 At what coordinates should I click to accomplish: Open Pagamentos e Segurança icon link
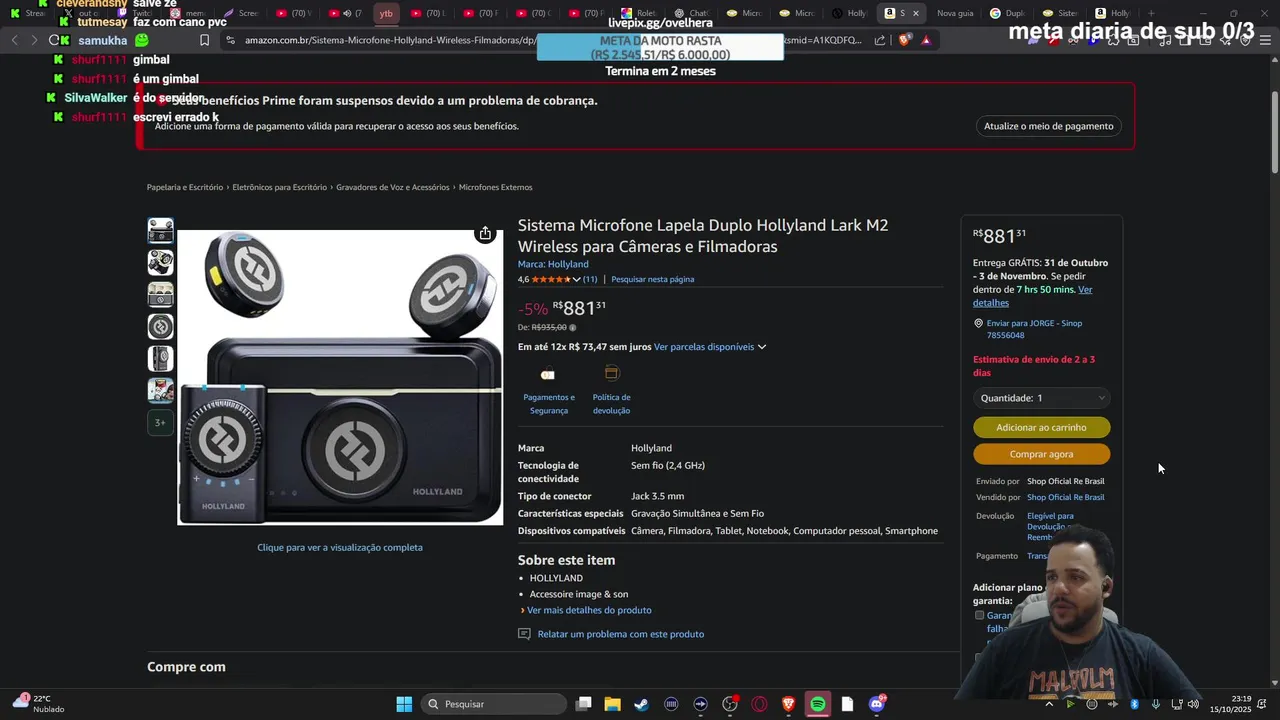(x=548, y=374)
